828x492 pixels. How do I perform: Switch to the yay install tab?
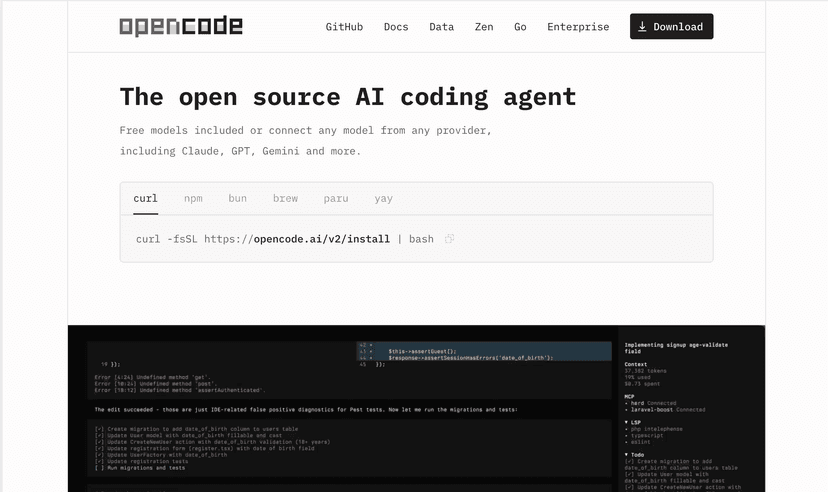coord(383,198)
